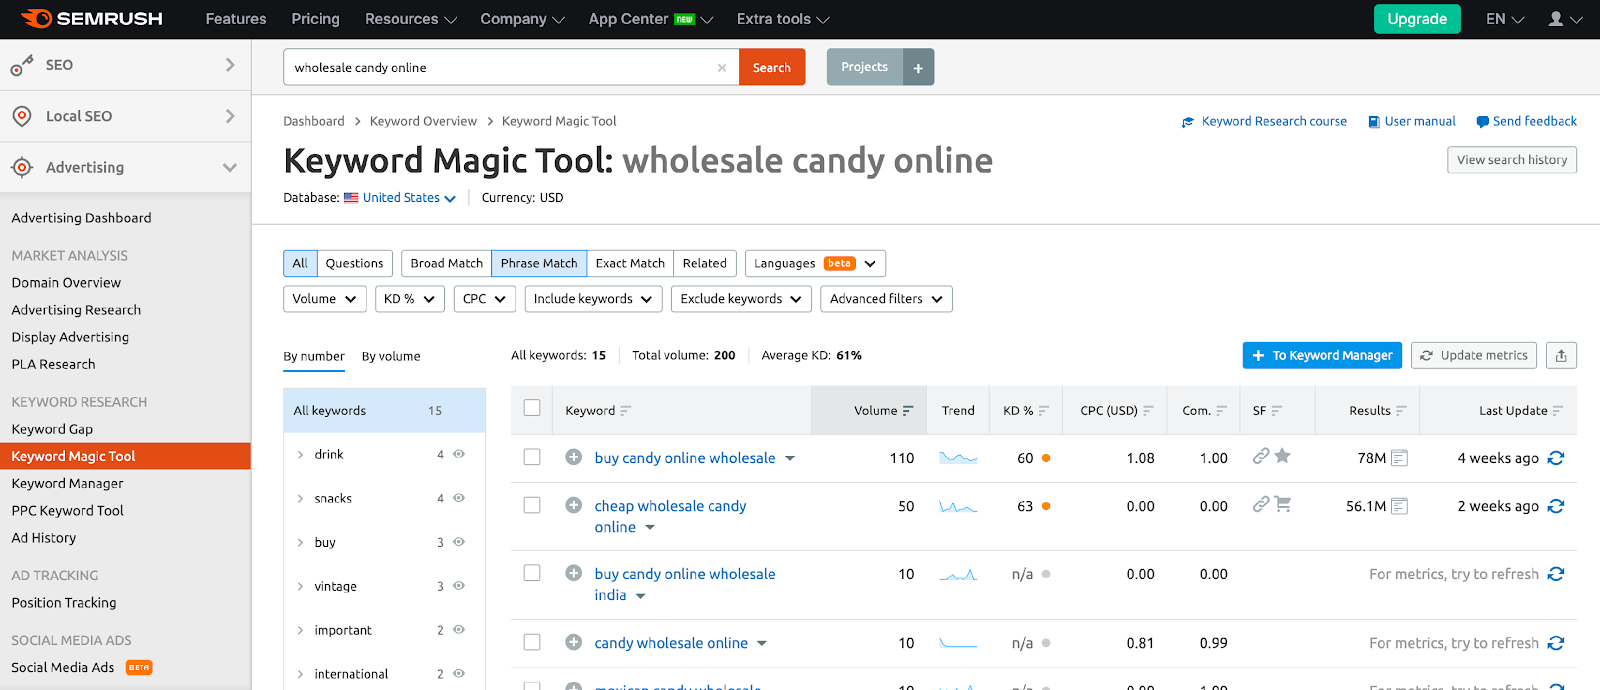Screen dimensions: 1600x690
Task: Sort by Last Update column sort icon
Action: pos(1558,411)
